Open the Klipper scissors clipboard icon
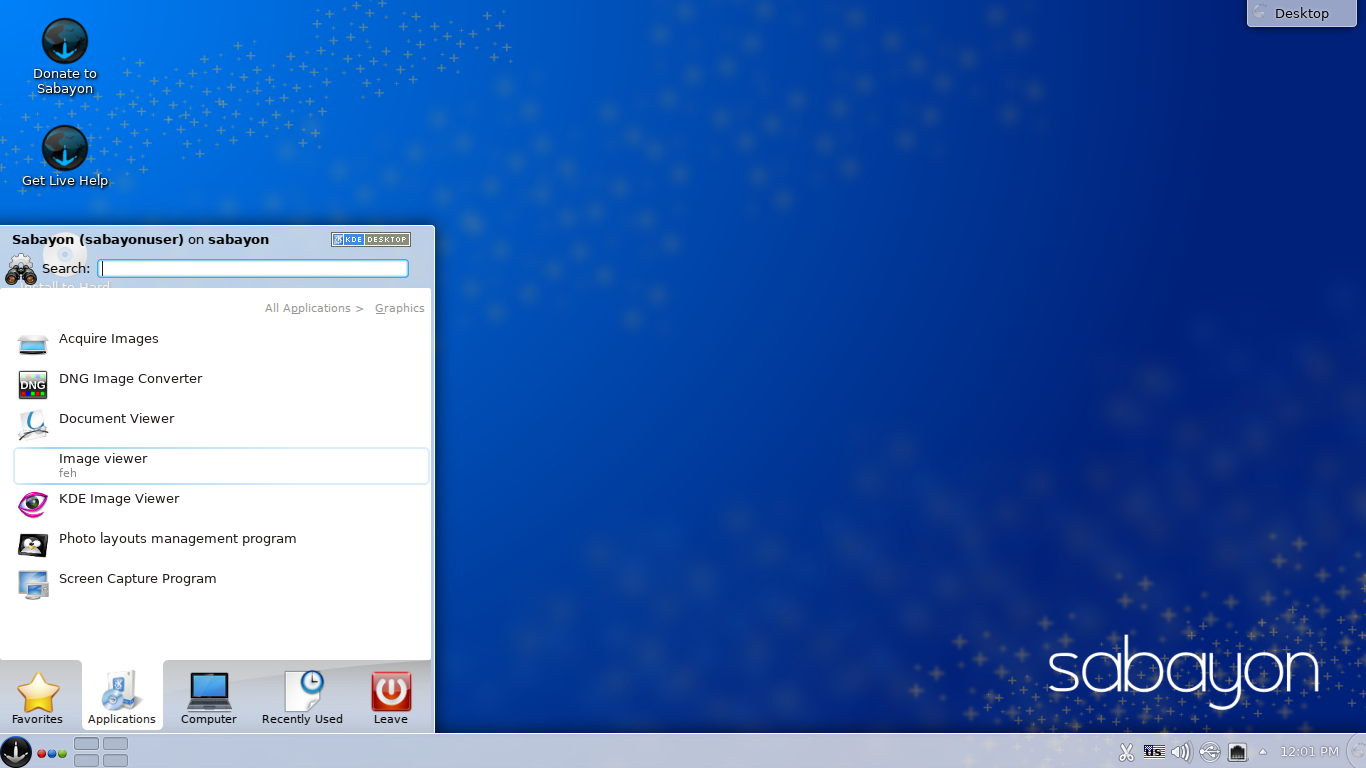The height and width of the screenshot is (768, 1366). pos(1127,752)
